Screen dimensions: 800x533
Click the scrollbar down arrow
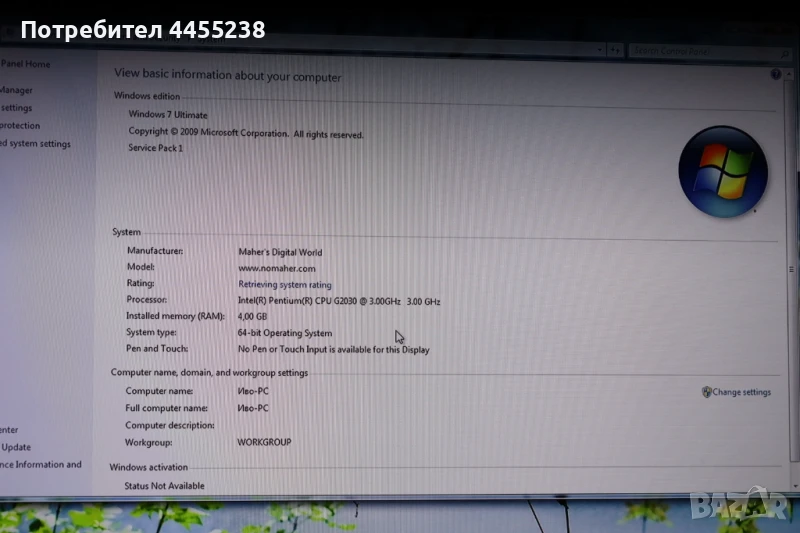click(796, 487)
